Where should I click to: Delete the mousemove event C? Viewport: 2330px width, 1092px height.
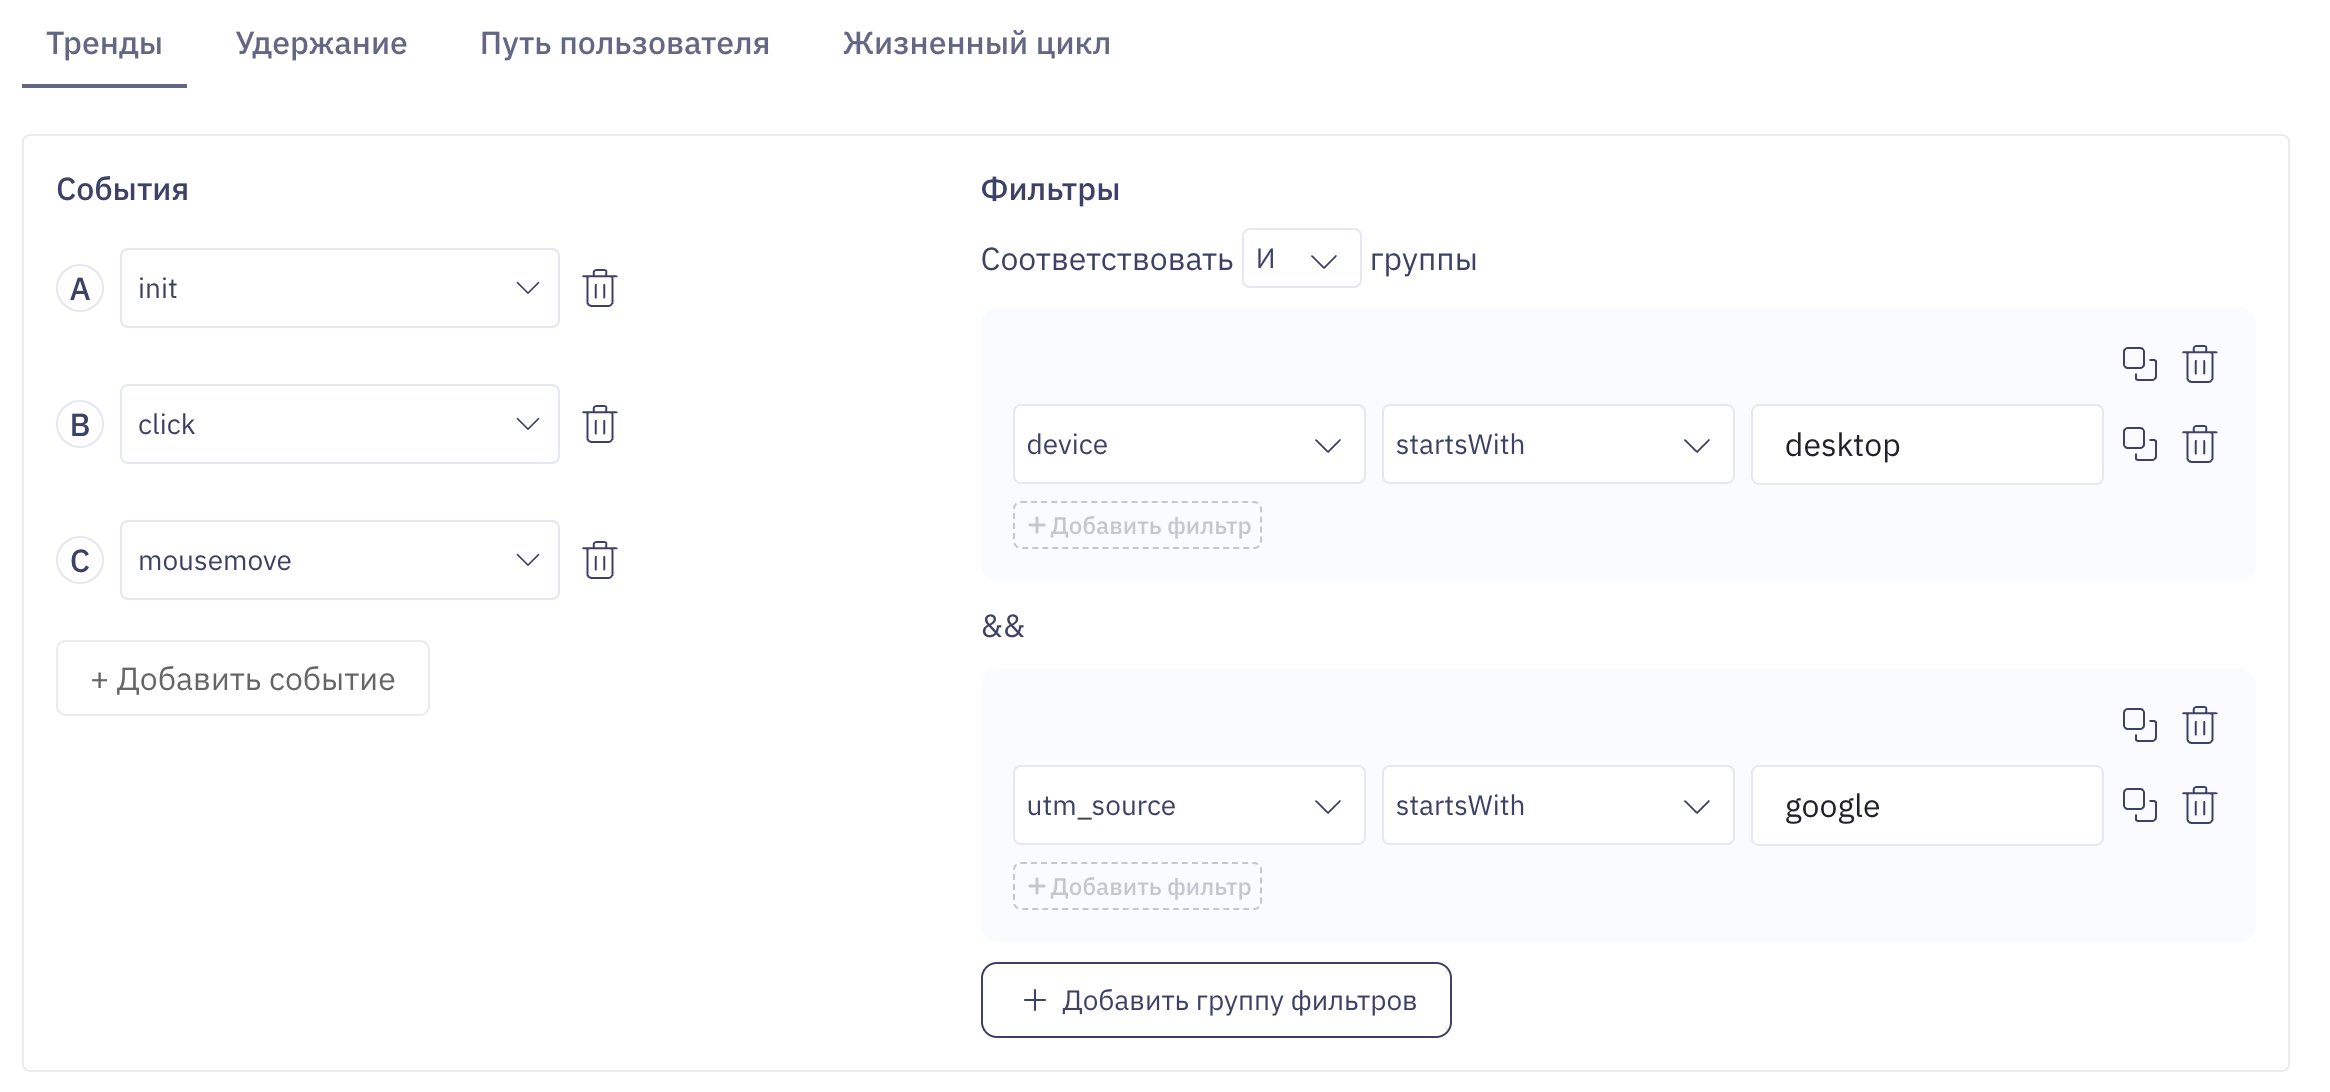[600, 560]
